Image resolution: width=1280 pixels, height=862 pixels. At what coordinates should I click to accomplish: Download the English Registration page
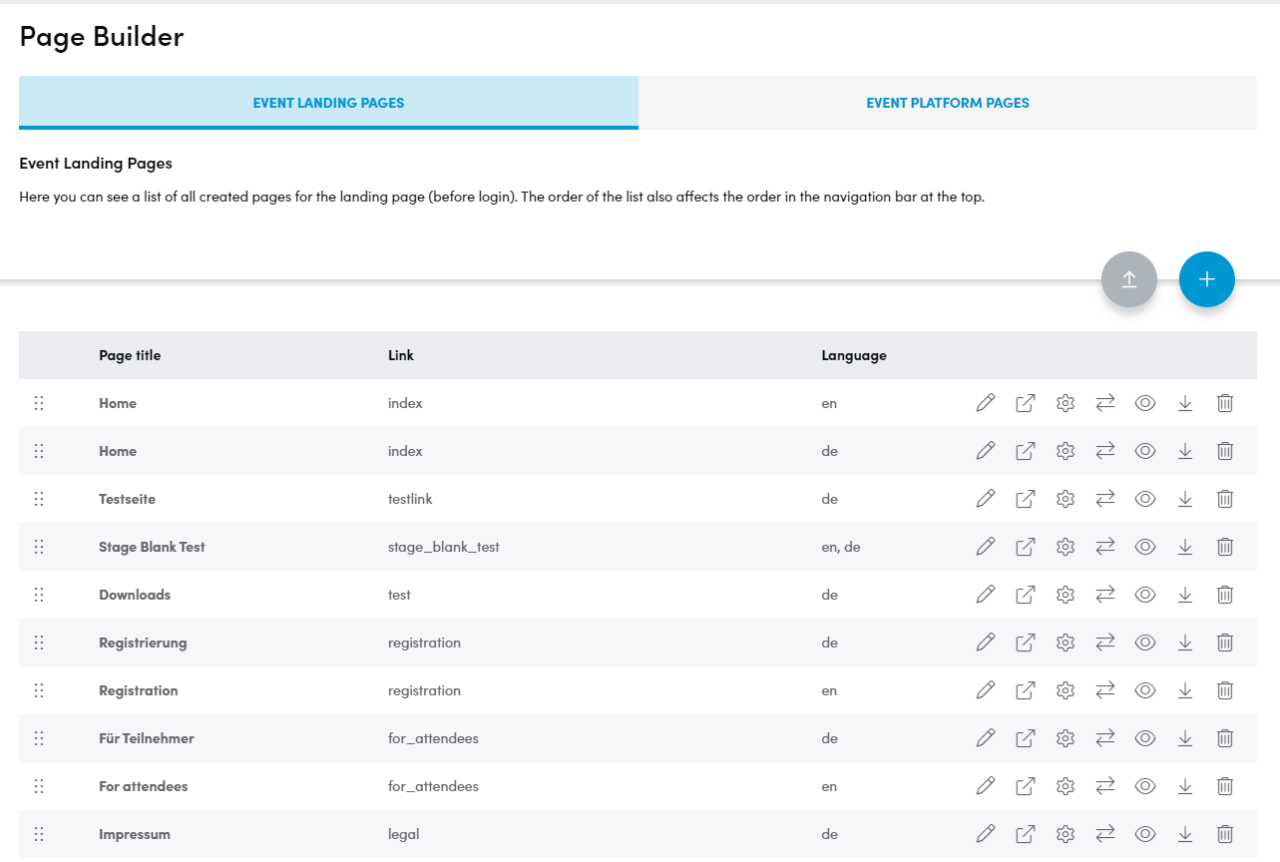(x=1185, y=691)
